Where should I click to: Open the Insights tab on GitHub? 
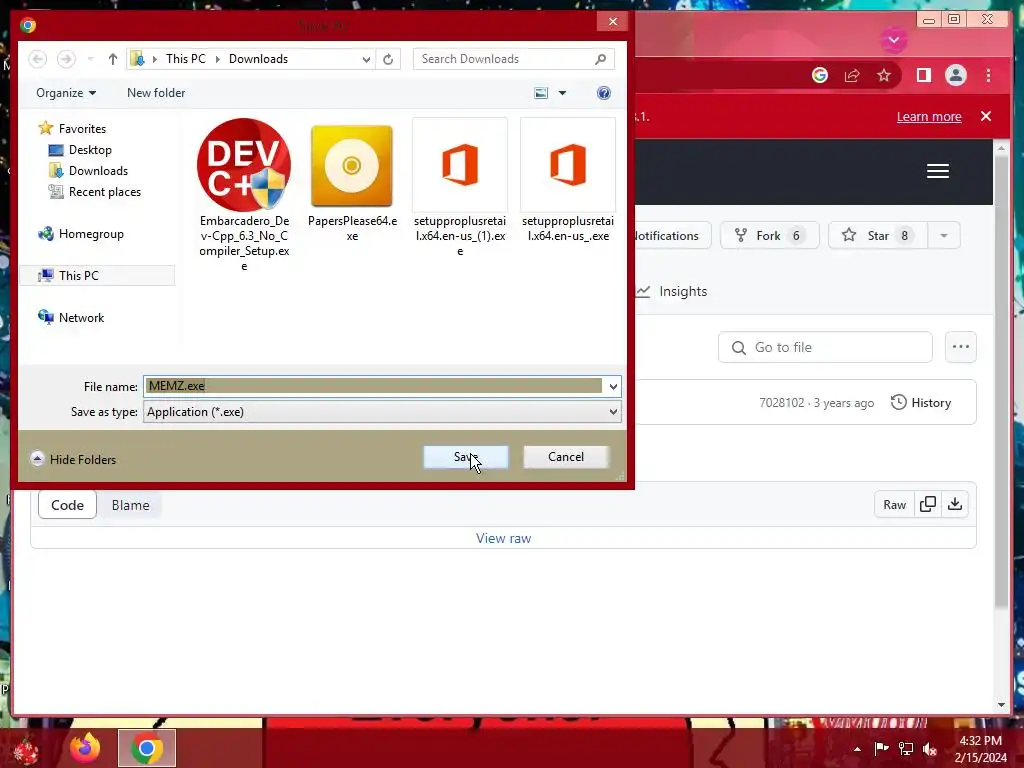pyautogui.click(x=673, y=291)
